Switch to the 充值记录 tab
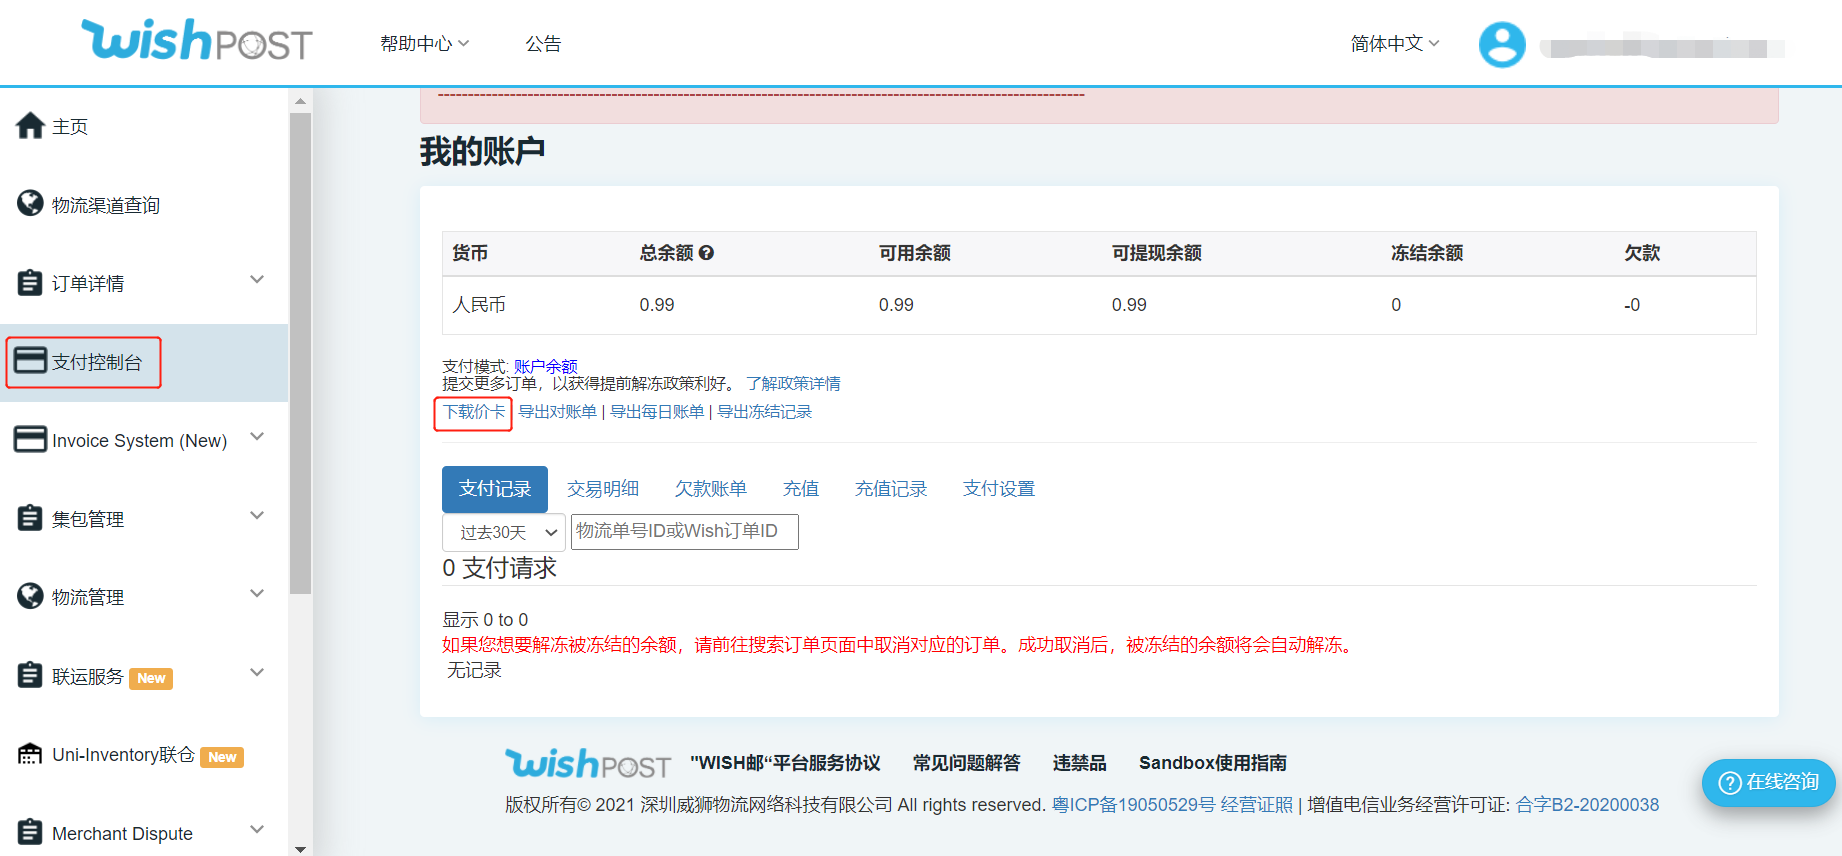Screen dimensions: 1842x856 (891, 489)
